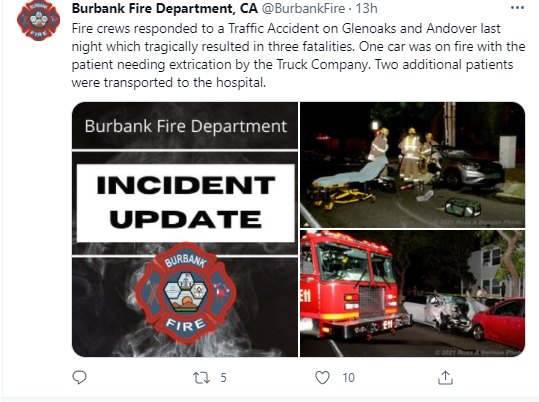Open the red fire engine crash photo
Viewport: 539px width, 402px height.
(412, 293)
